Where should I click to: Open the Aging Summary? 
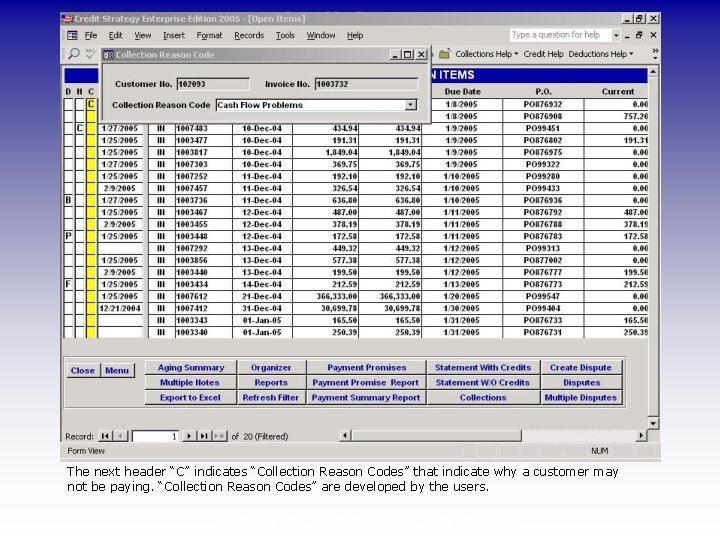[x=191, y=367]
